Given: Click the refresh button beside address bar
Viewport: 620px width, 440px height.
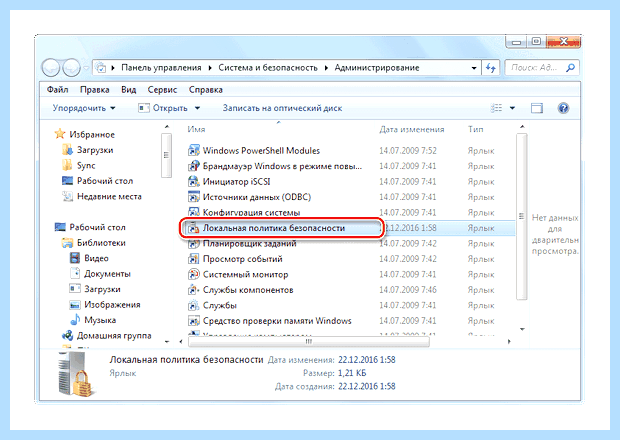Looking at the screenshot, I should coord(491,68).
